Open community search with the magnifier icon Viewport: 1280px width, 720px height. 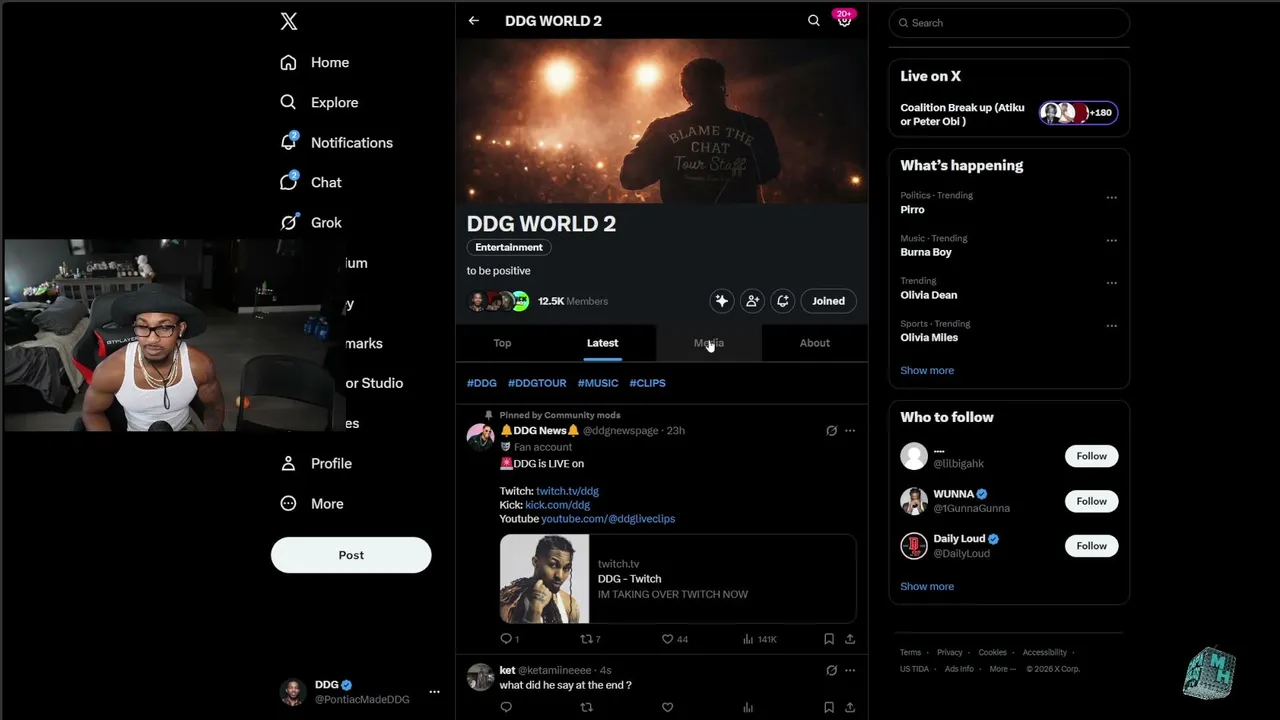(814, 21)
